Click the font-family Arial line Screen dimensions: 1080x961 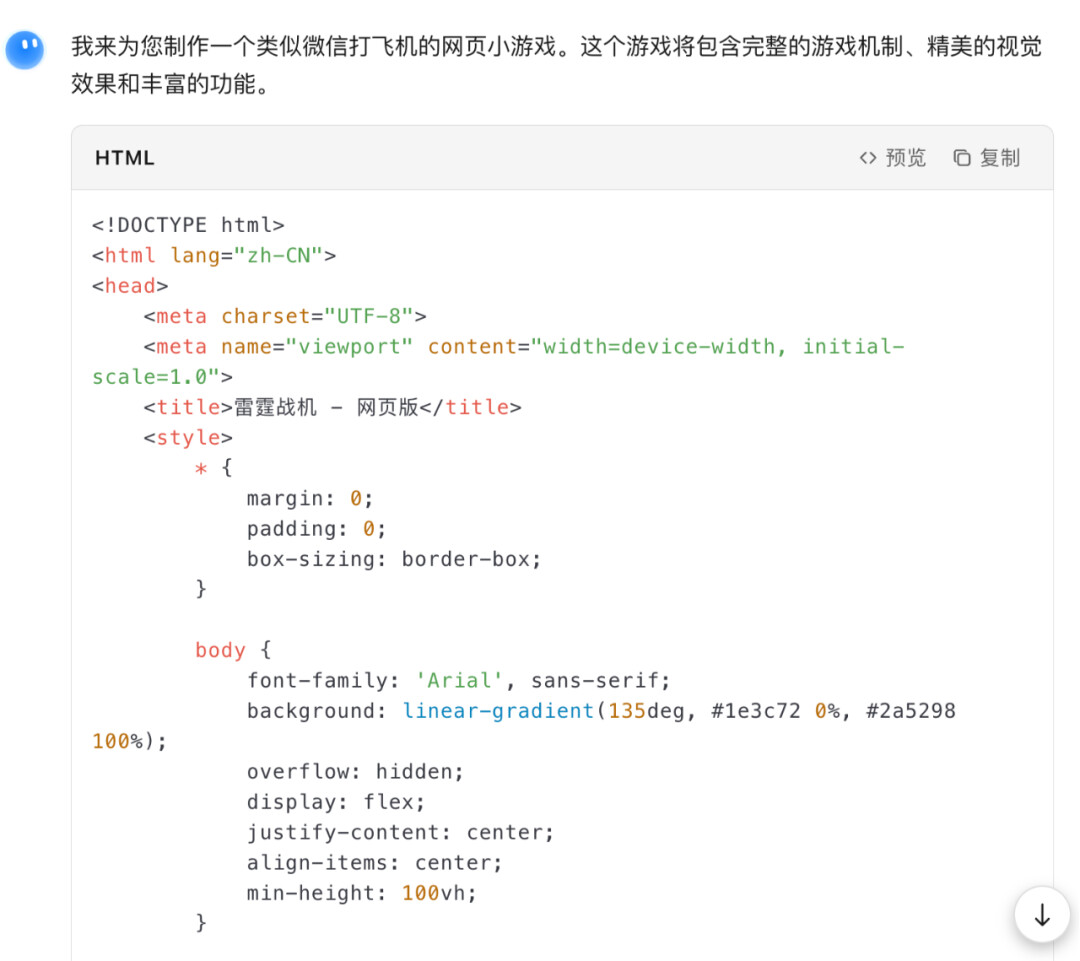(459, 681)
